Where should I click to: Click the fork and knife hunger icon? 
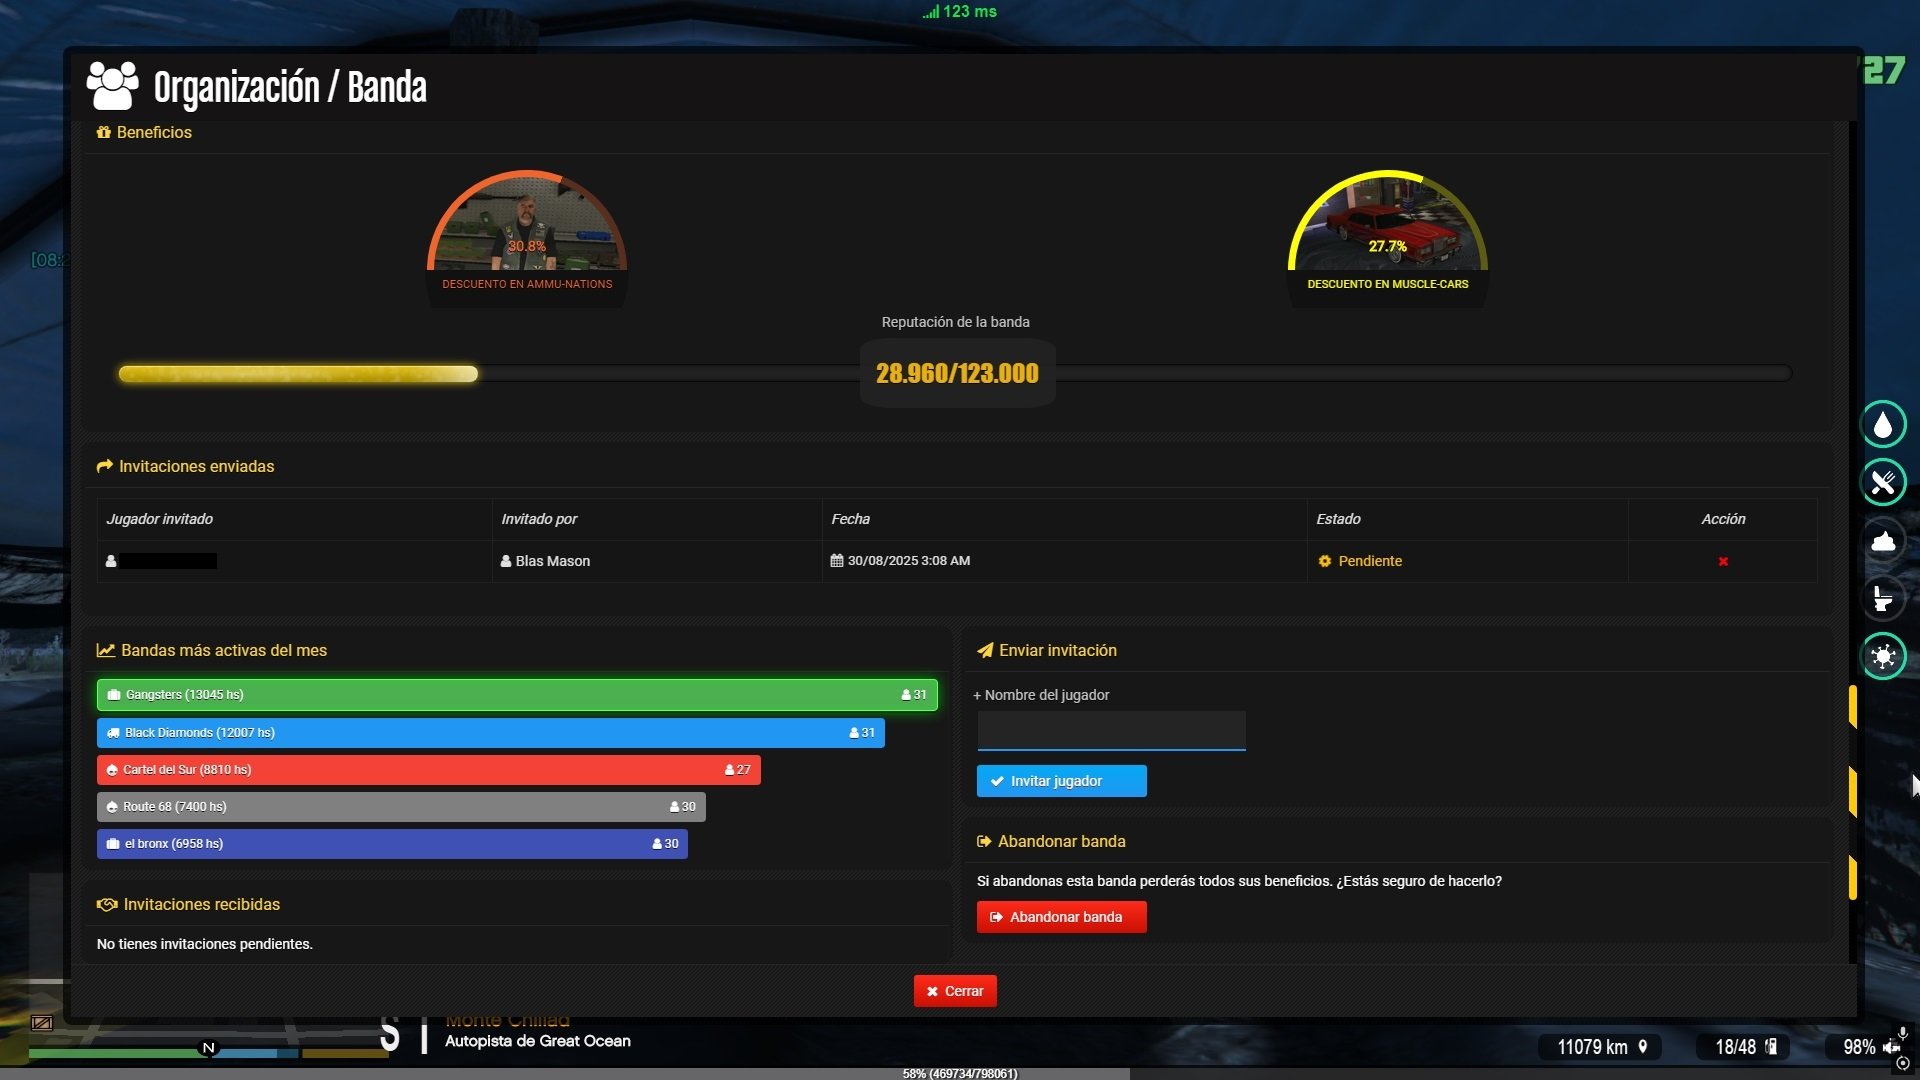coord(1883,482)
